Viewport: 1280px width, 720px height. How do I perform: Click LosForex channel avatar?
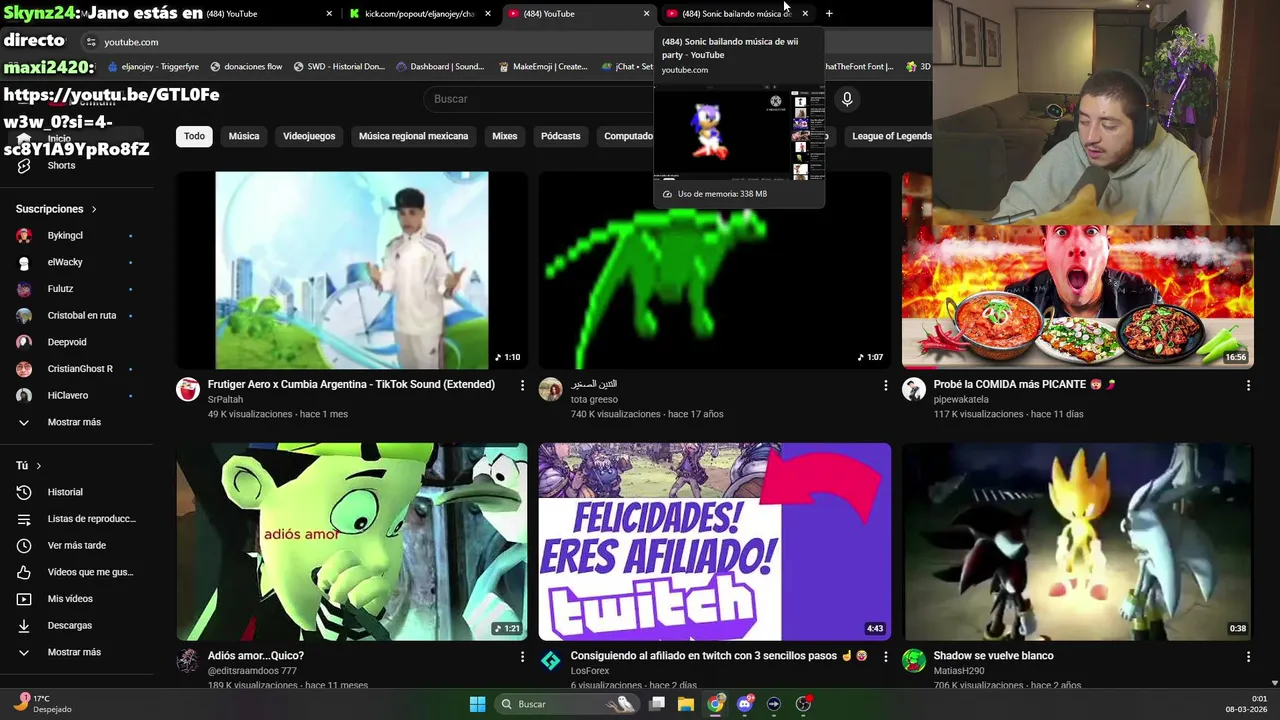[x=551, y=661]
